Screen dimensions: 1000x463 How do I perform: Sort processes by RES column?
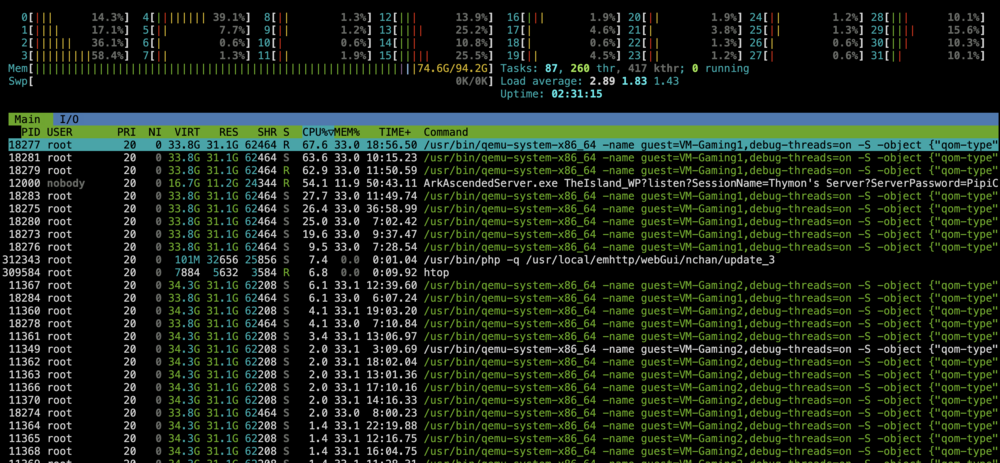pos(228,132)
